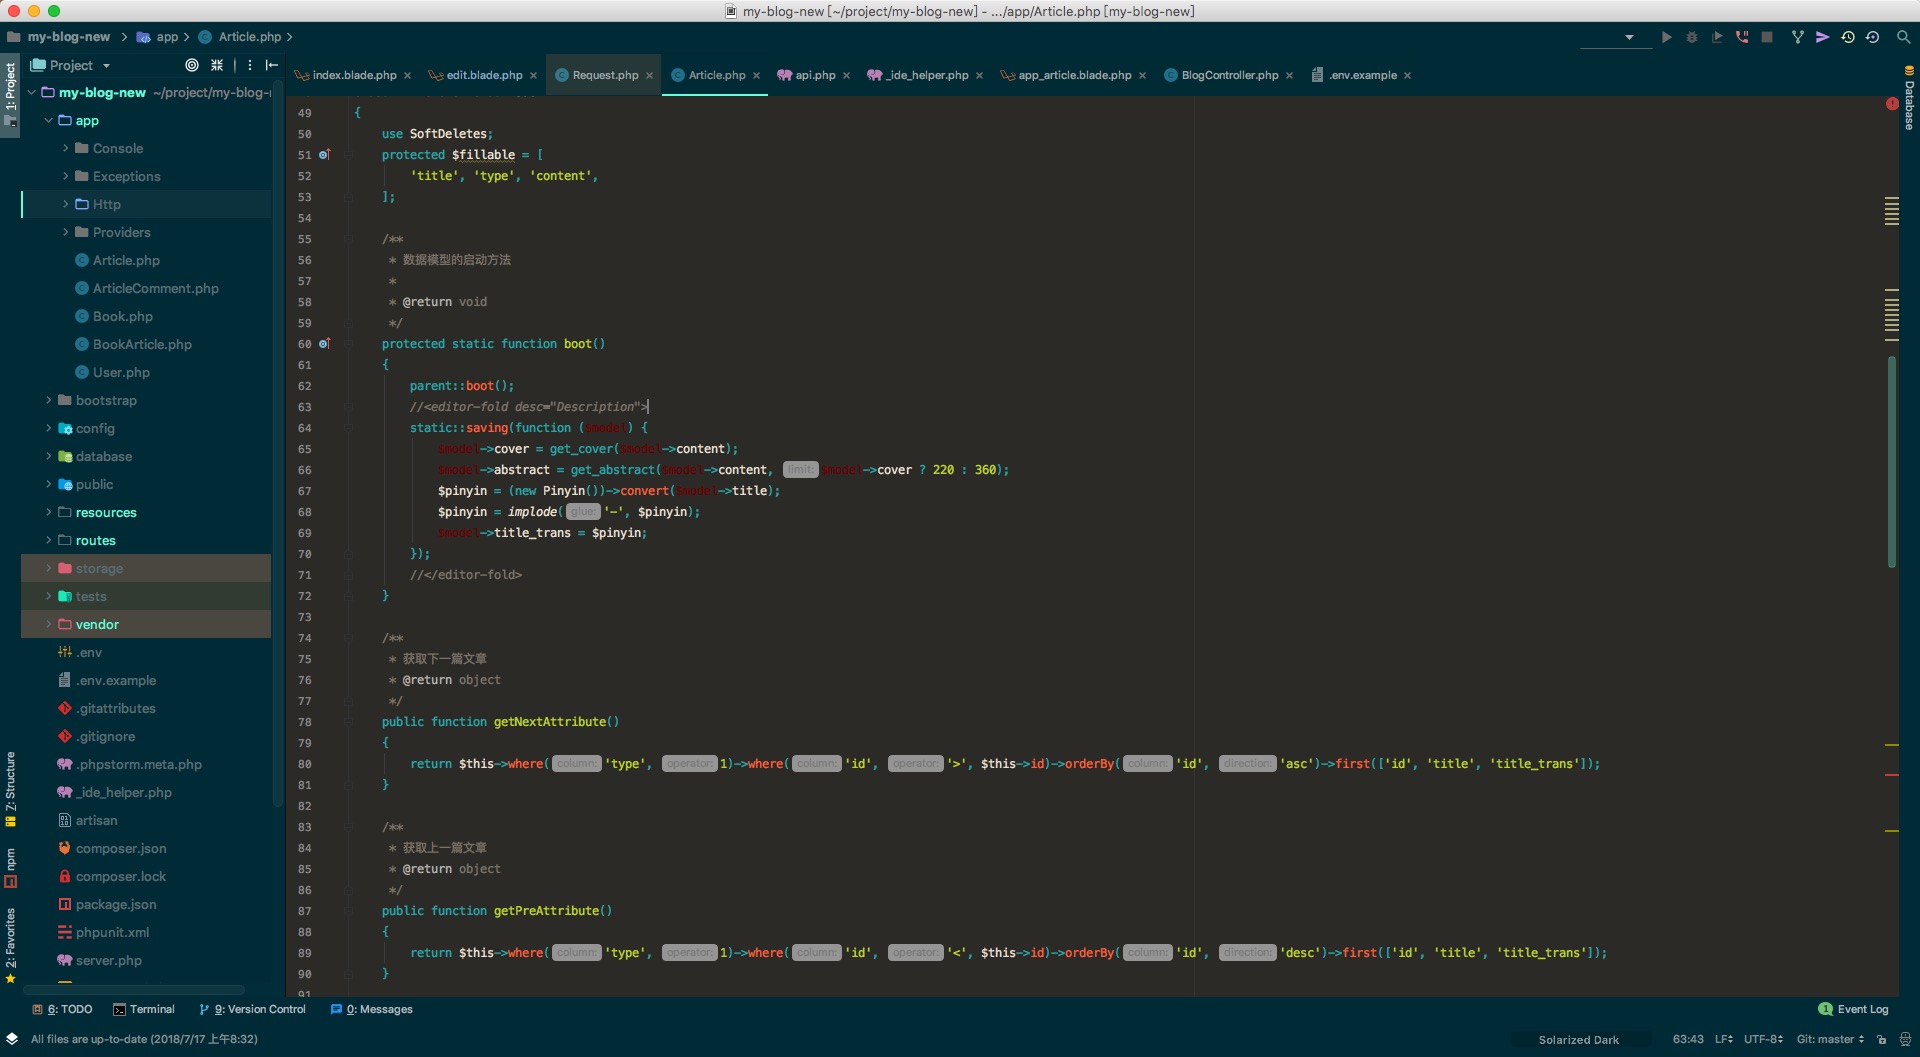Screen dimensions: 1920x1057
Task: Toggle the Terminal tool window
Action: [144, 1009]
